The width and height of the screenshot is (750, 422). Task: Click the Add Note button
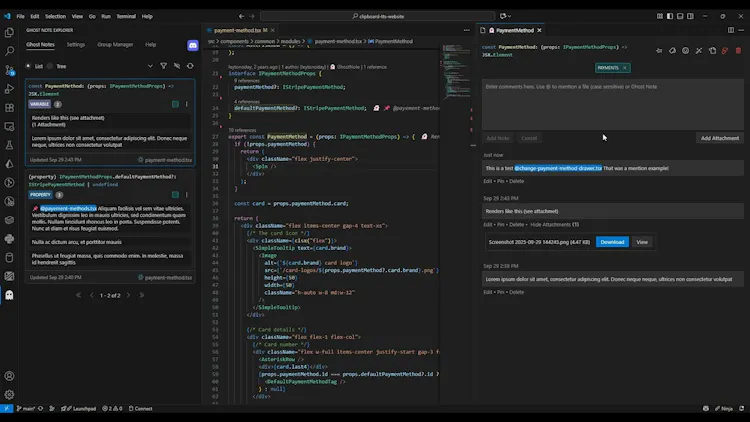coord(497,138)
